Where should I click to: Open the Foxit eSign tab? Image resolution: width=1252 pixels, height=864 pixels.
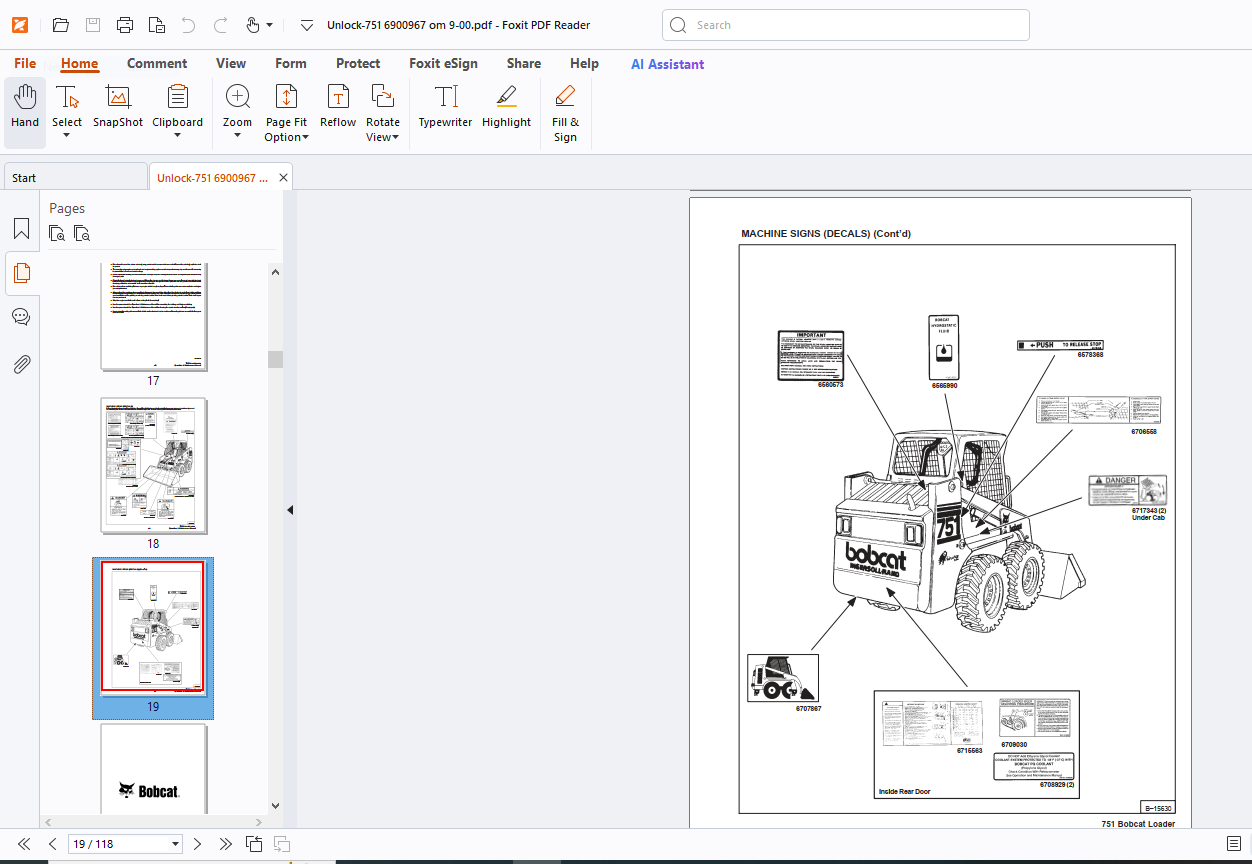click(443, 63)
